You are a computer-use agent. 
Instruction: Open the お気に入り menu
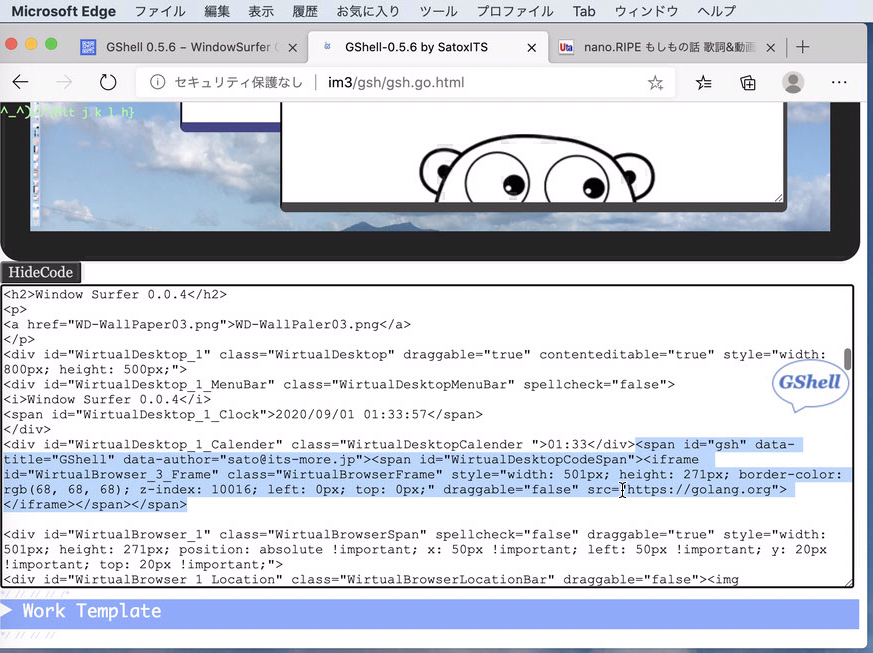[368, 11]
